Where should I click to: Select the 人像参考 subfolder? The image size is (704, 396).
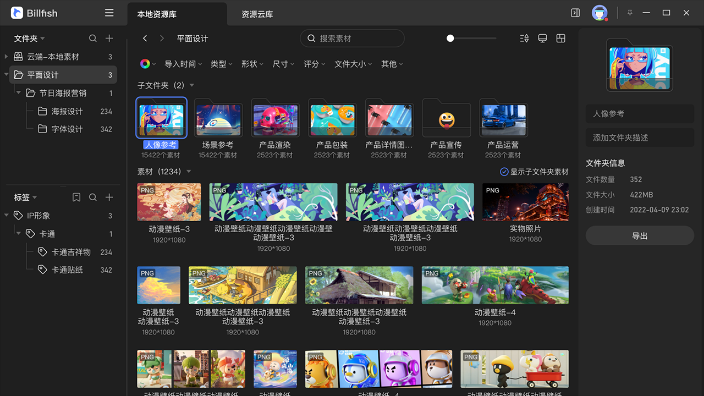coord(161,119)
